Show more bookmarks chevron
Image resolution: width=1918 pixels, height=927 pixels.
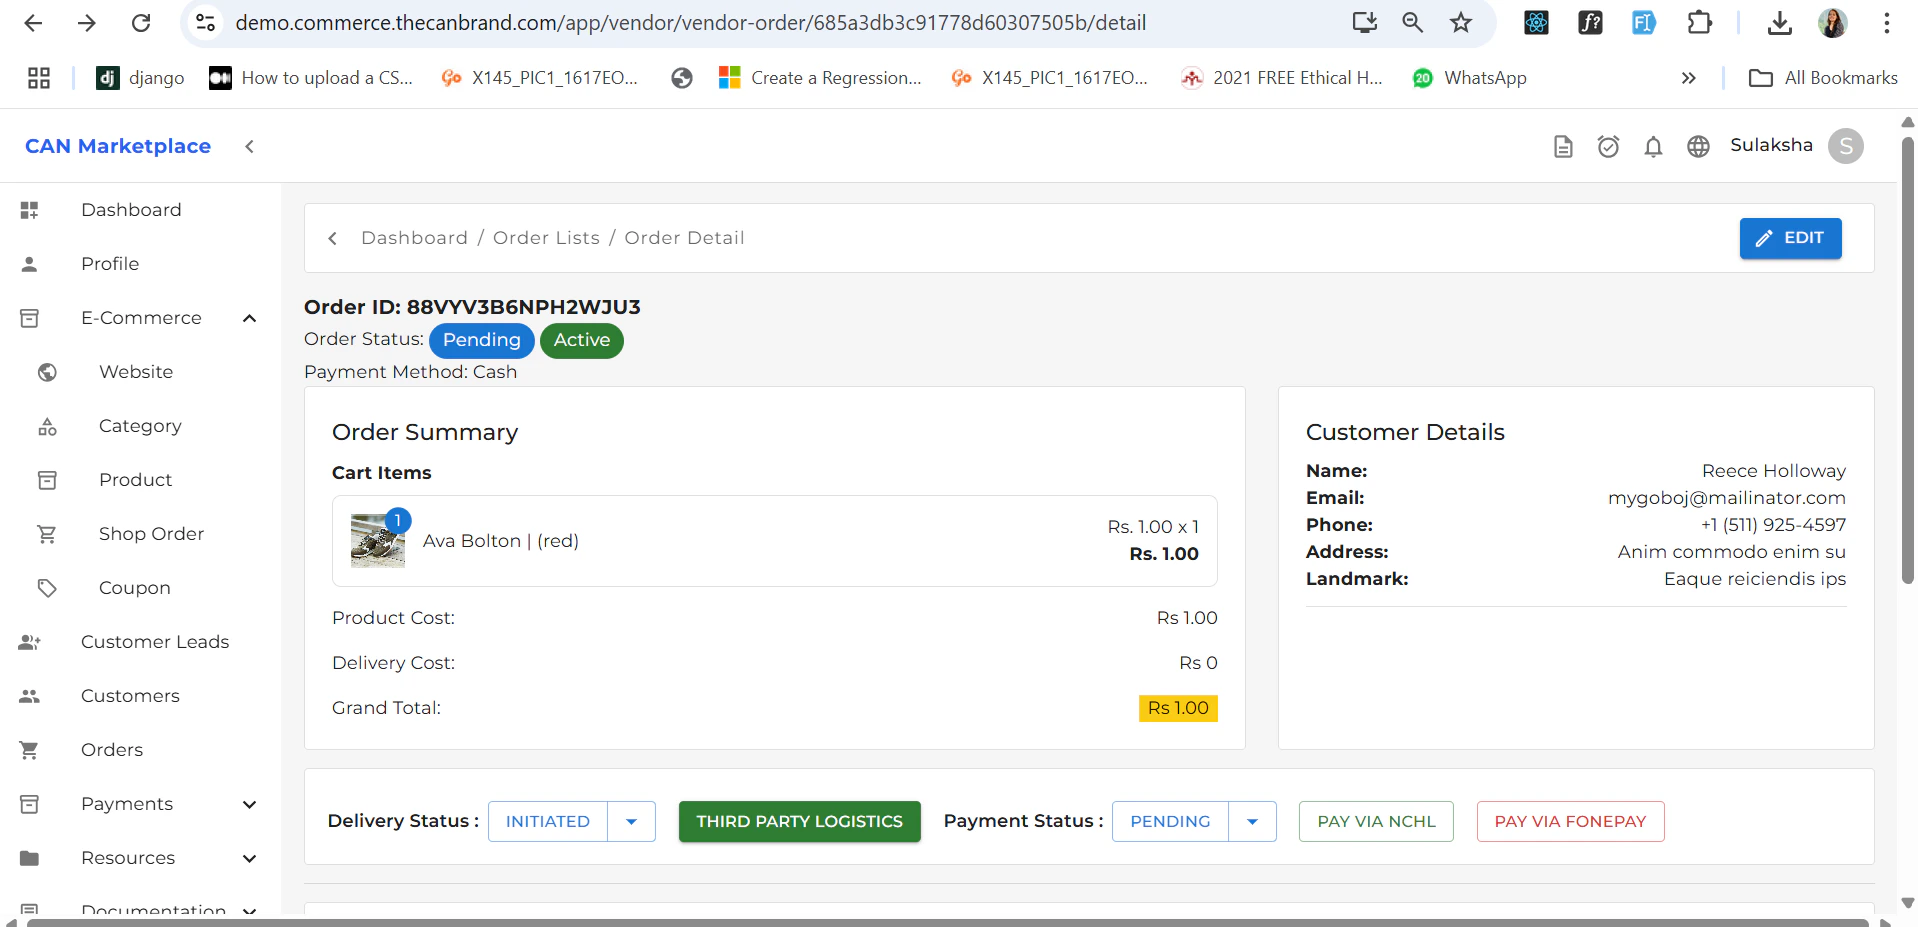(x=1689, y=78)
